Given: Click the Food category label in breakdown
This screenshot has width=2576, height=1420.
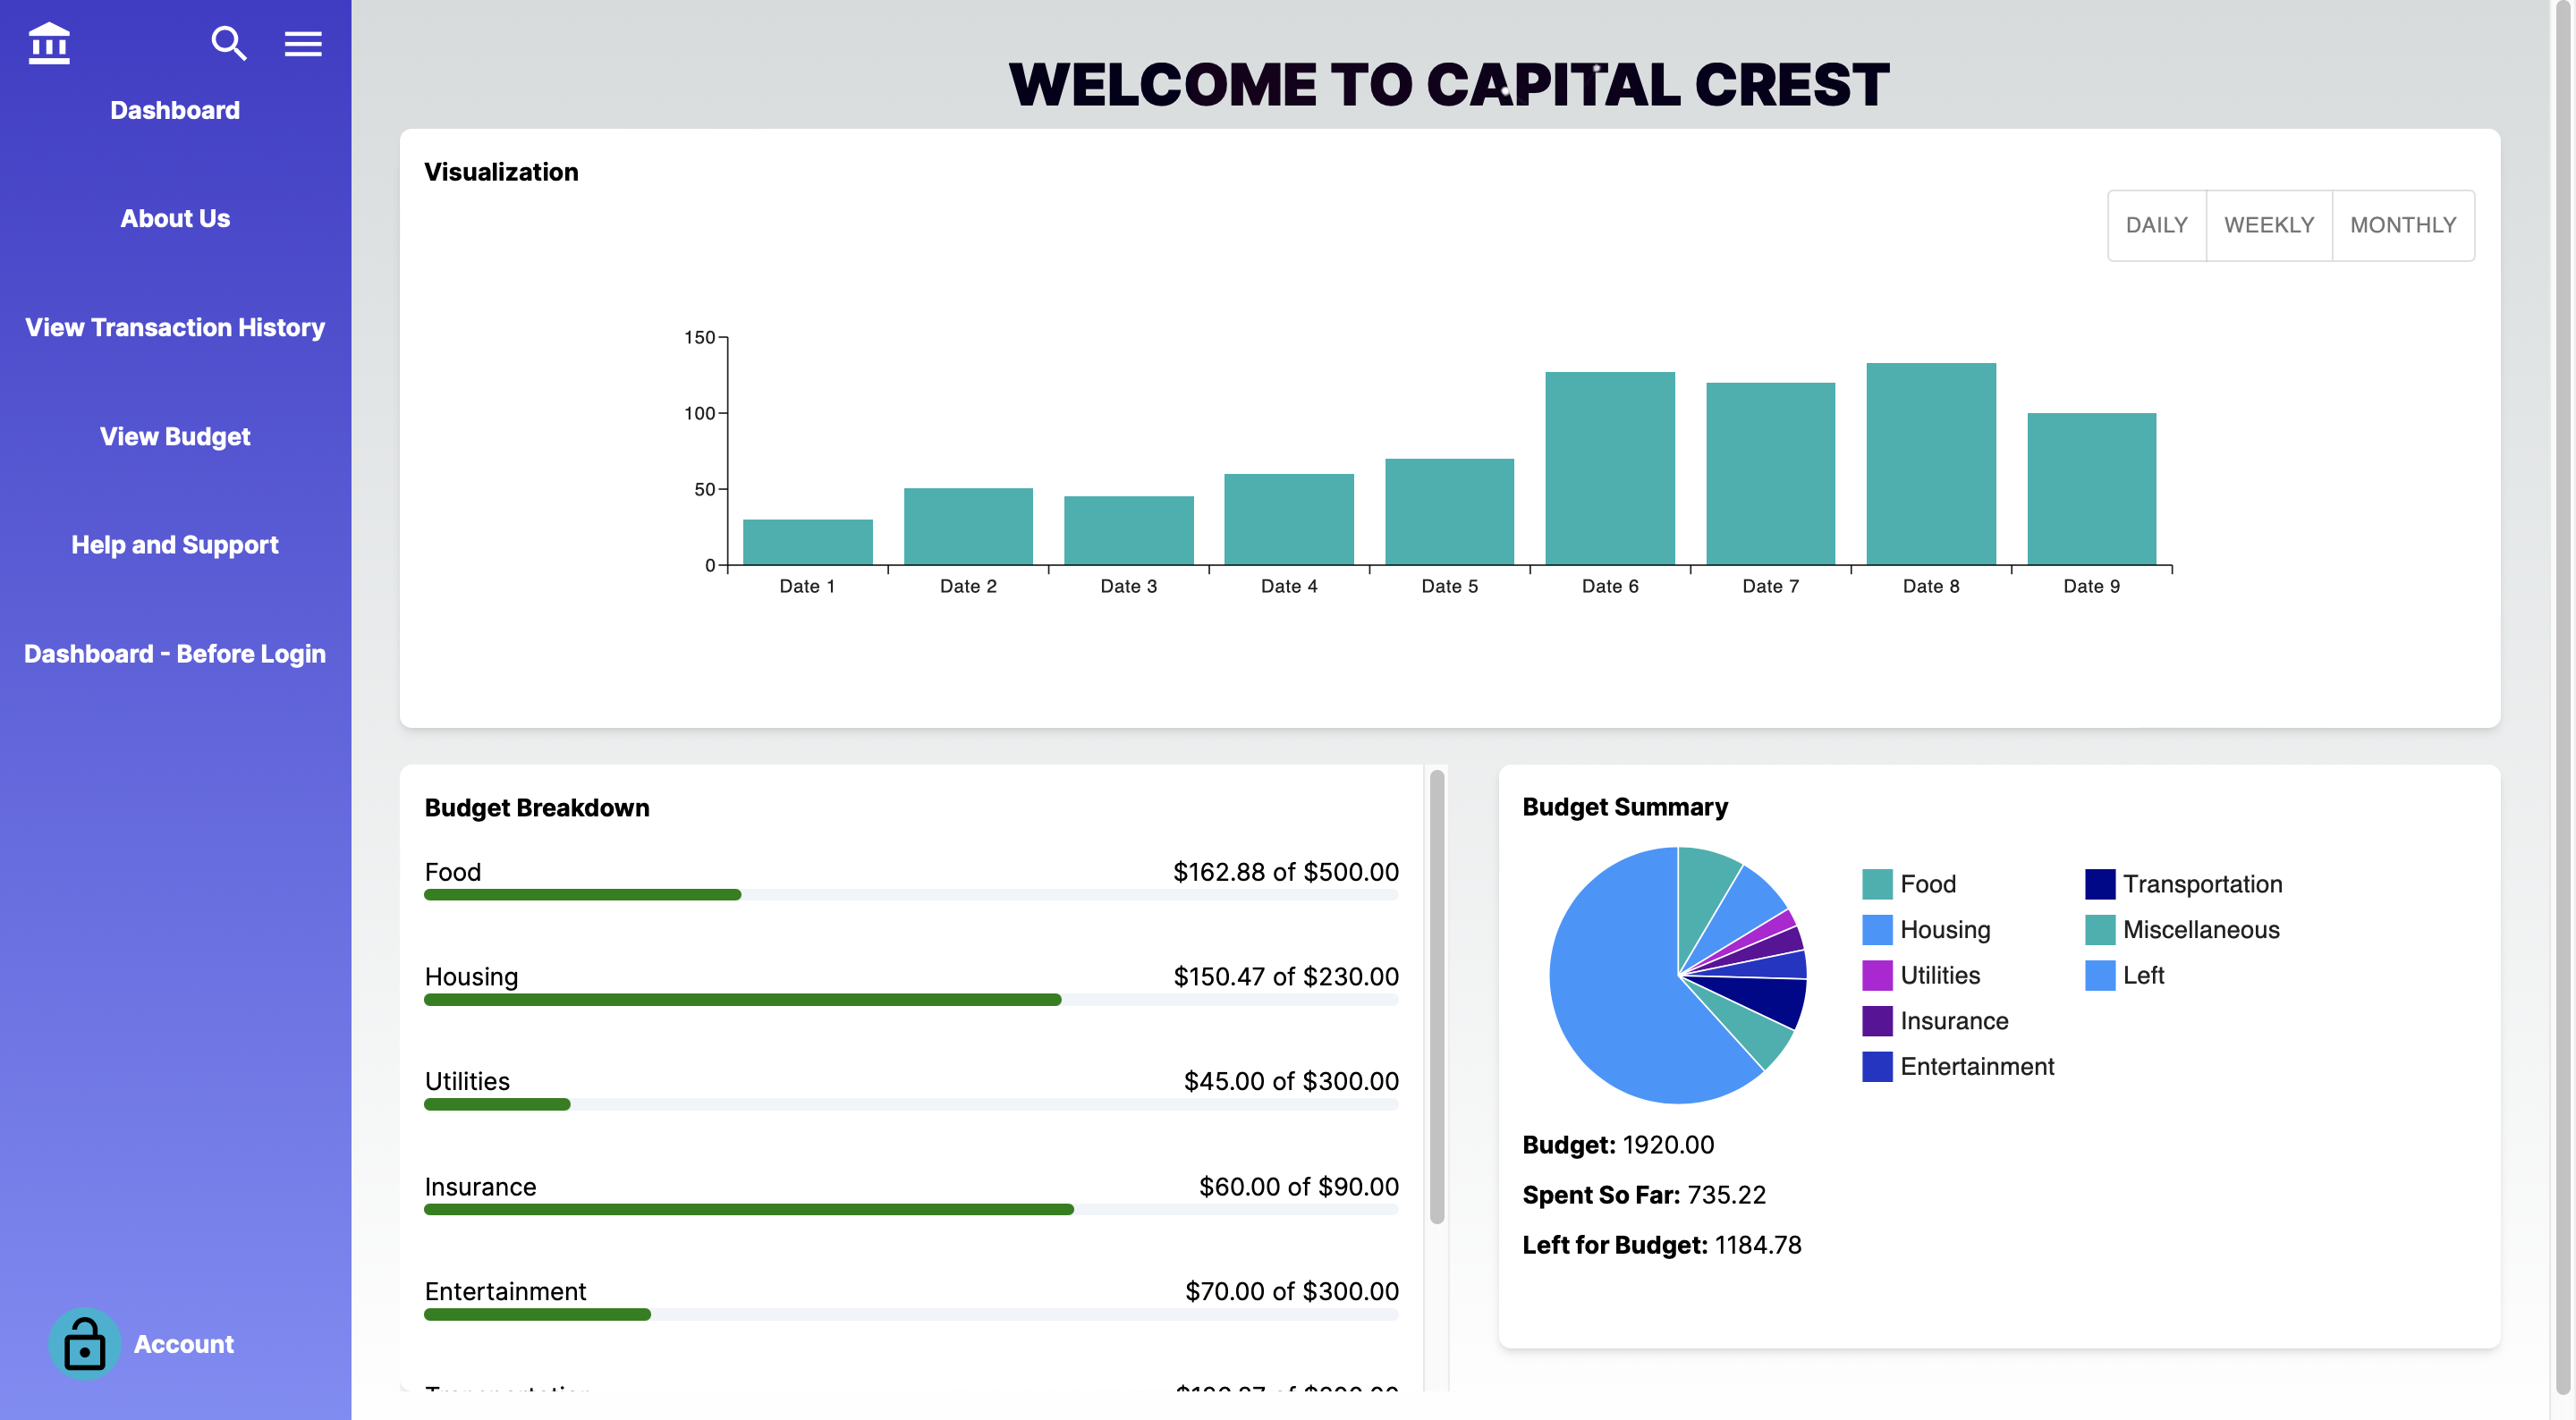Looking at the screenshot, I should click(x=453, y=872).
